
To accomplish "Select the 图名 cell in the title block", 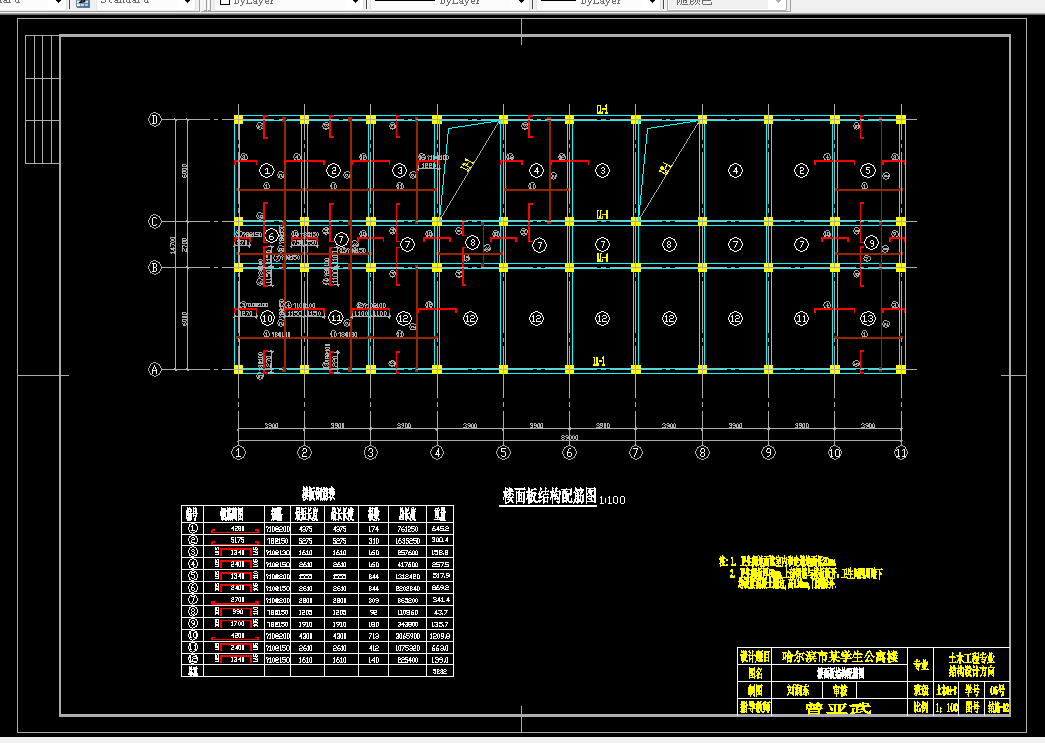I will click(x=755, y=673).
